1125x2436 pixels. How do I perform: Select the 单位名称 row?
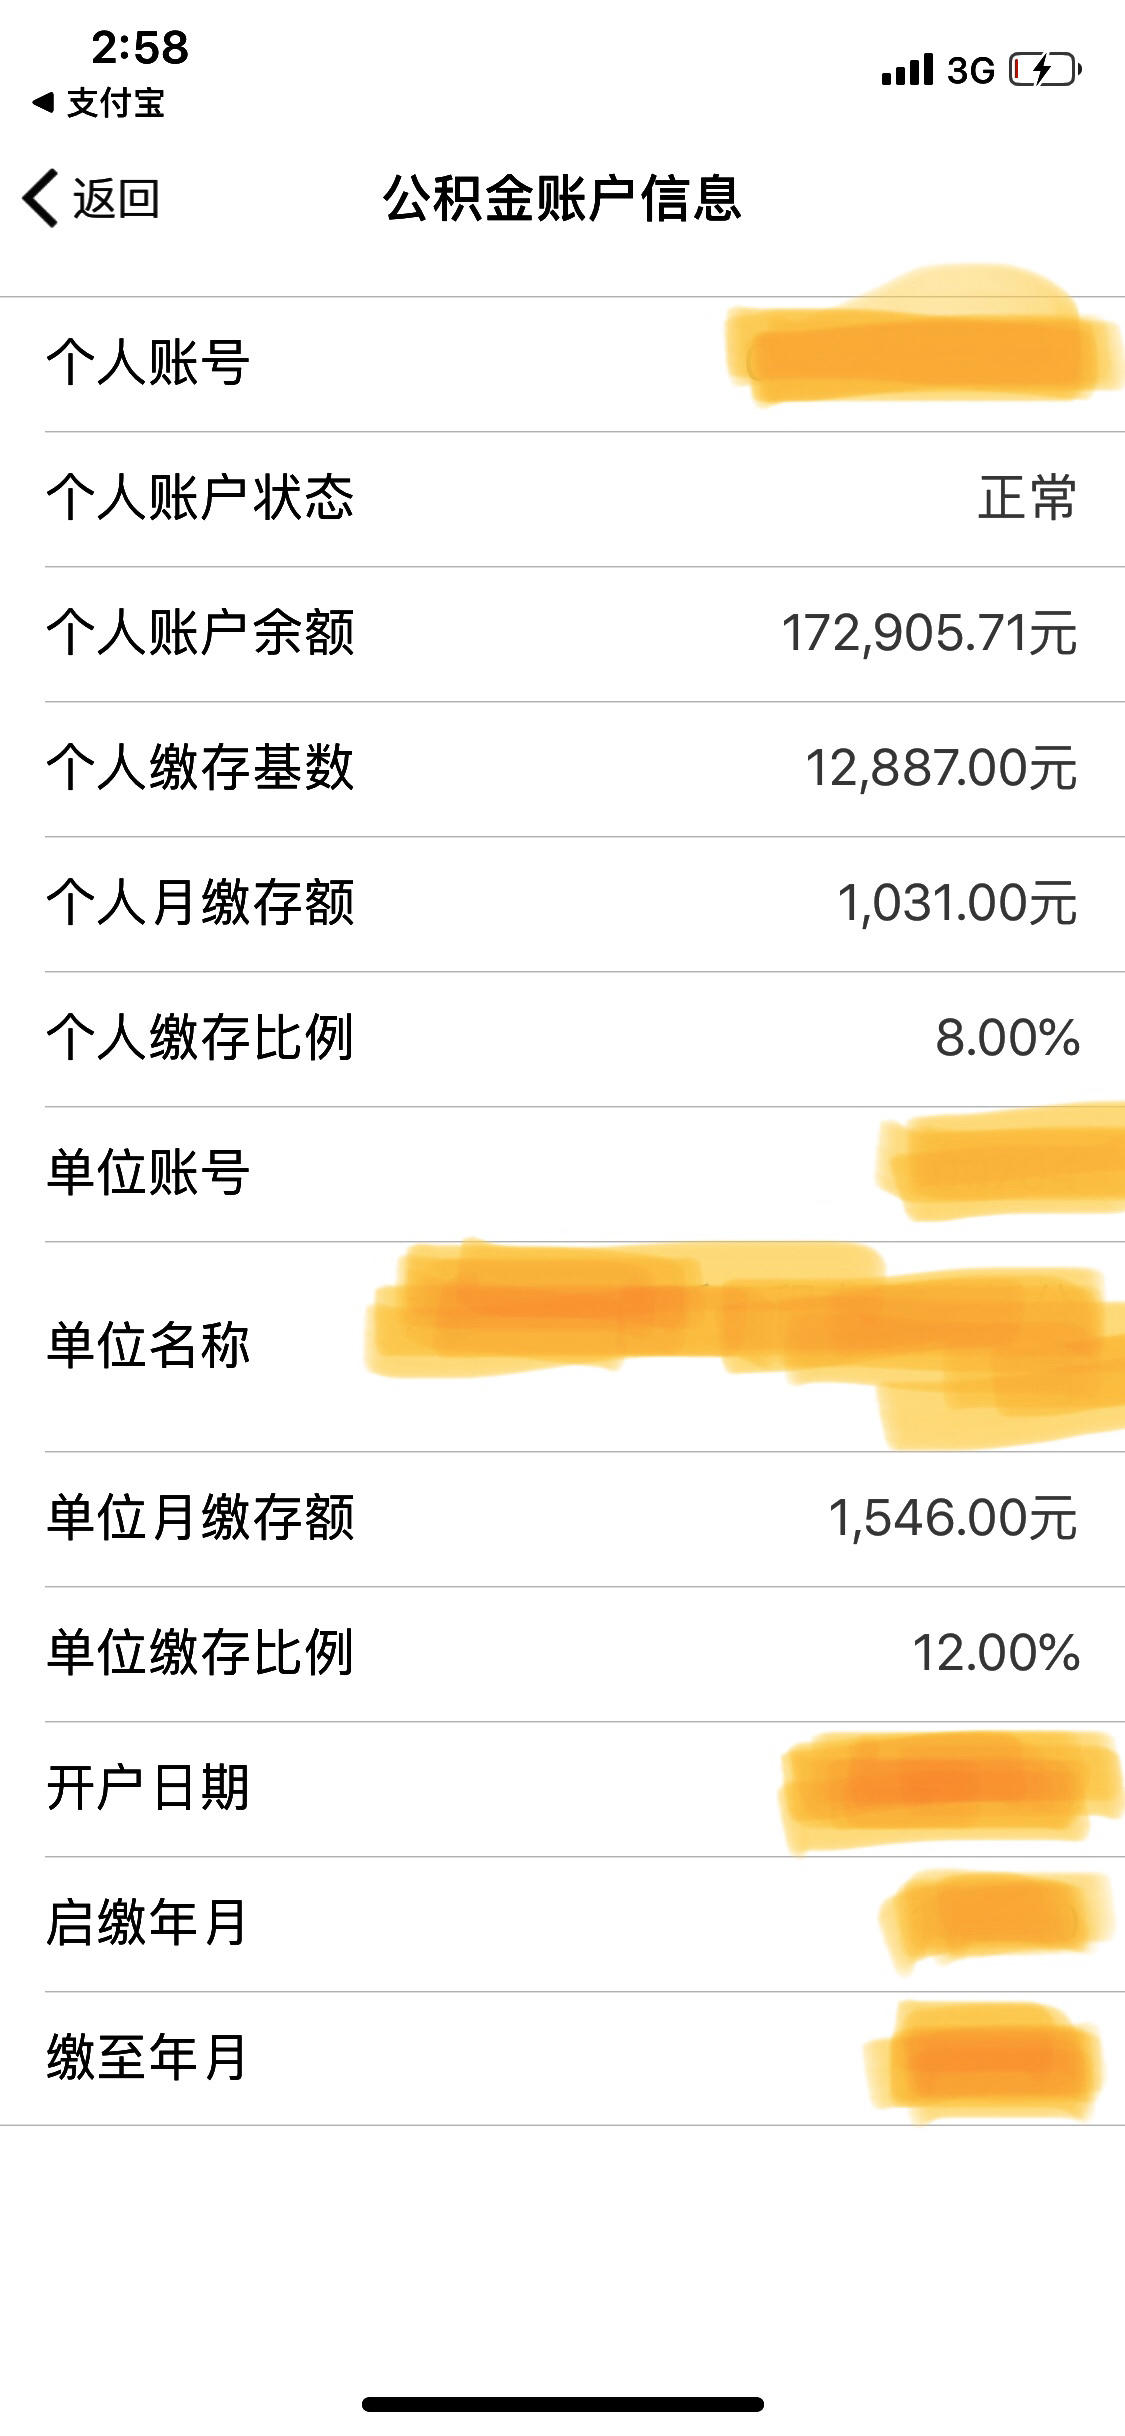[x=562, y=1347]
